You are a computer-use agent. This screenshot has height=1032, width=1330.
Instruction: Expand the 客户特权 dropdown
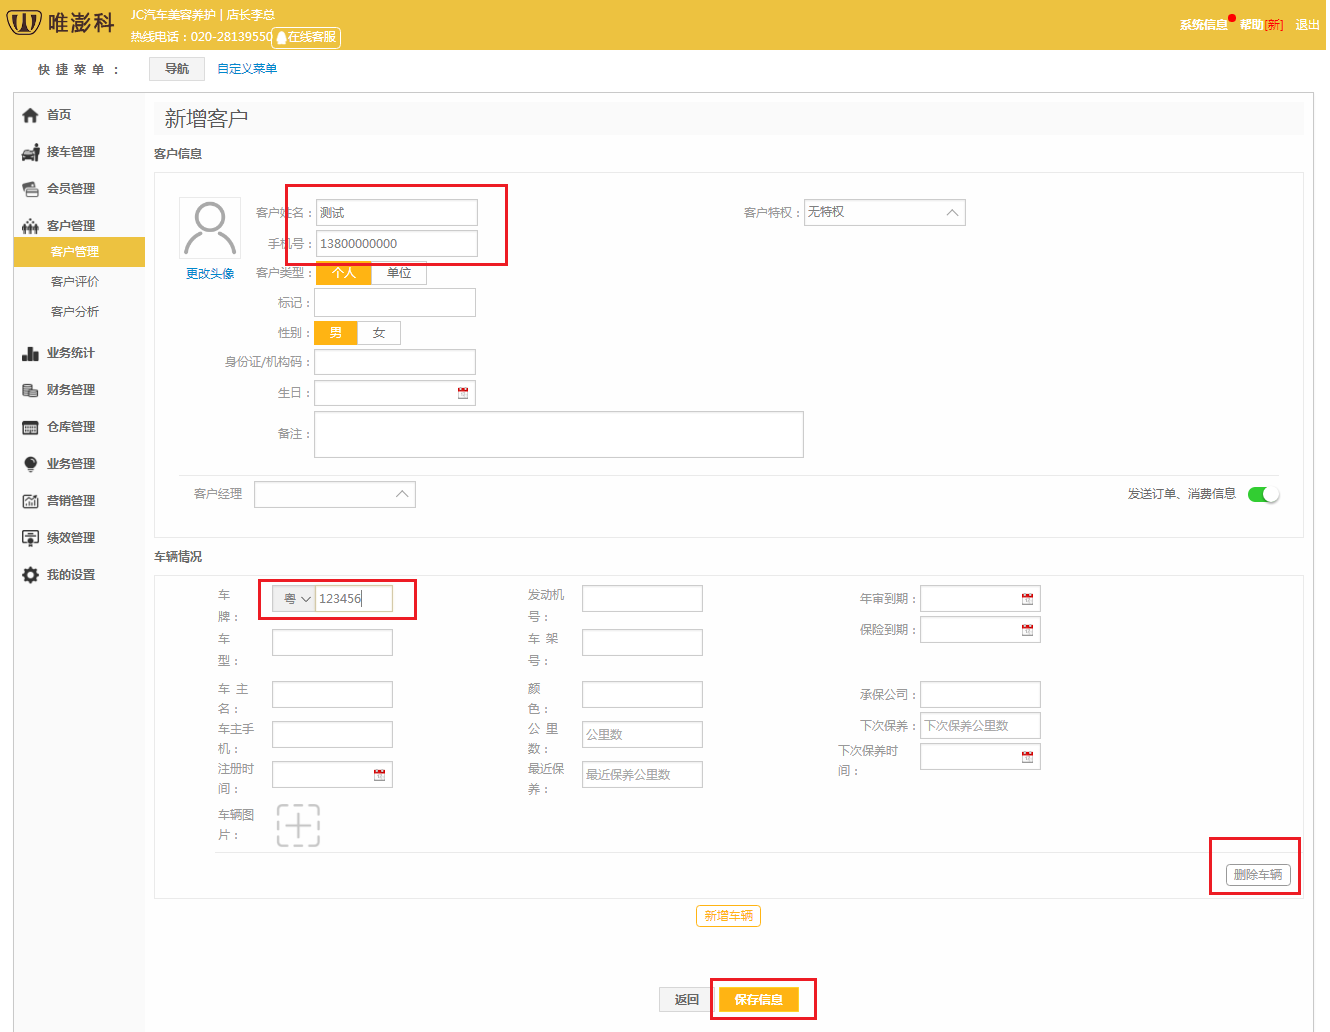click(884, 212)
